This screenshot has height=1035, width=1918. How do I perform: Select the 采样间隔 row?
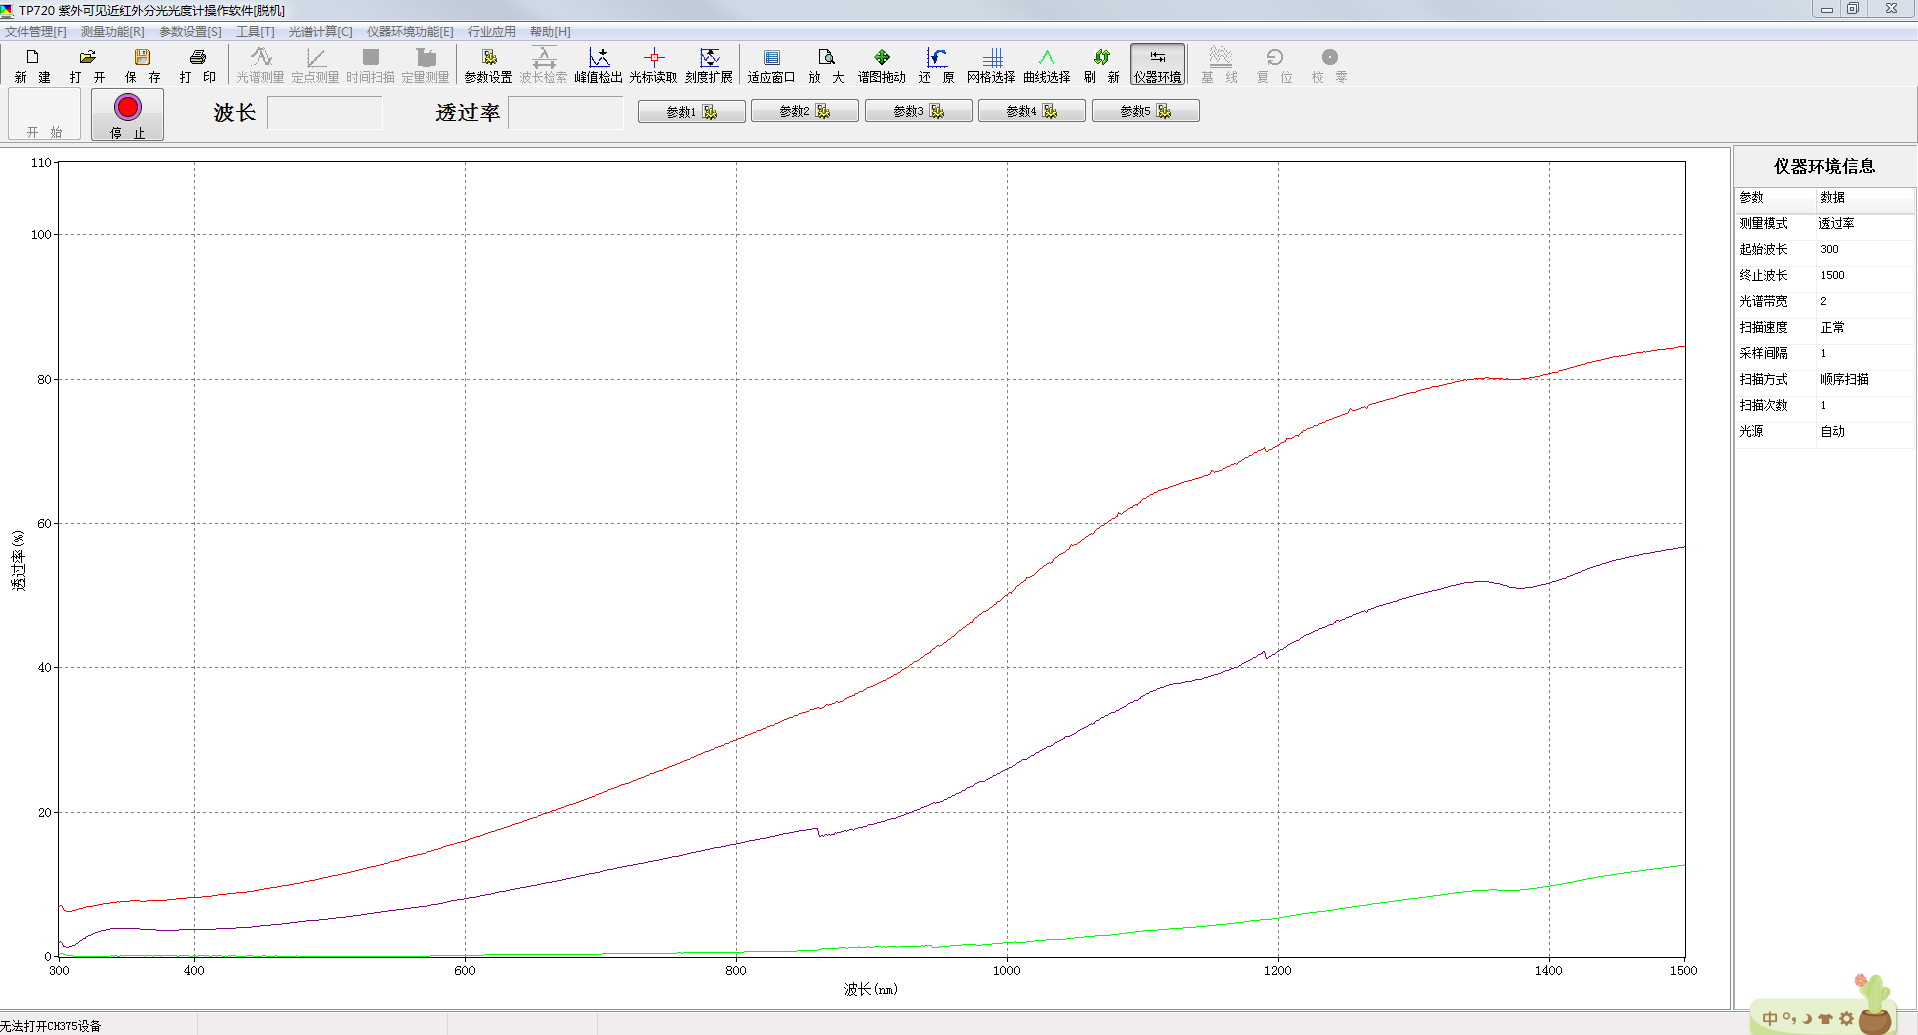1825,354
